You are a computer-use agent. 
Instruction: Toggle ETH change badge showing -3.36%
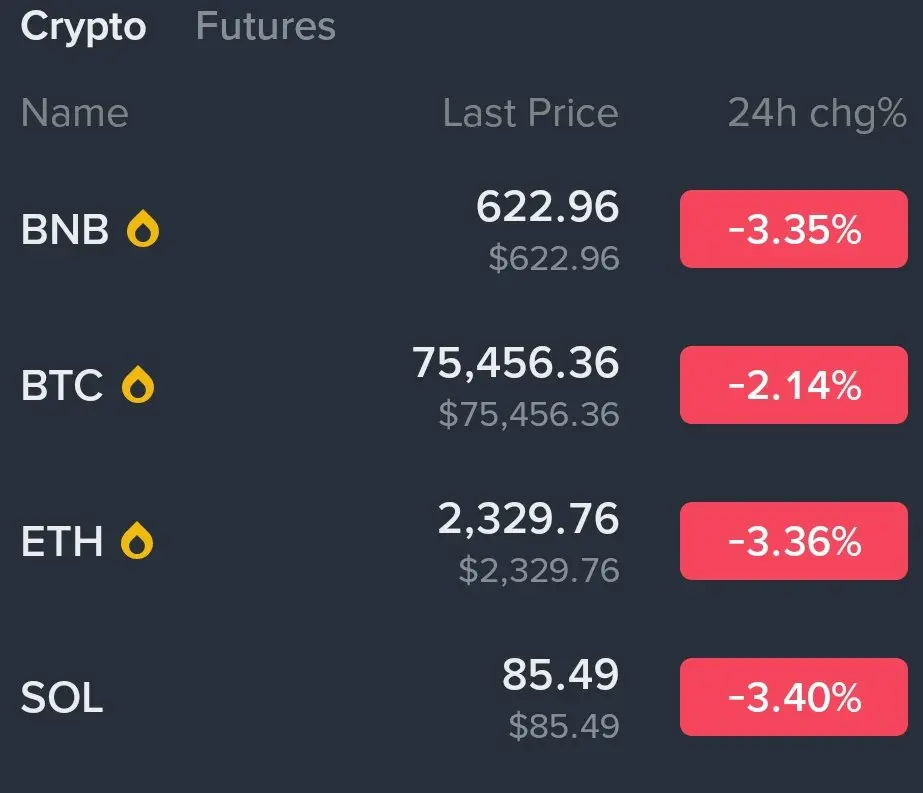793,541
